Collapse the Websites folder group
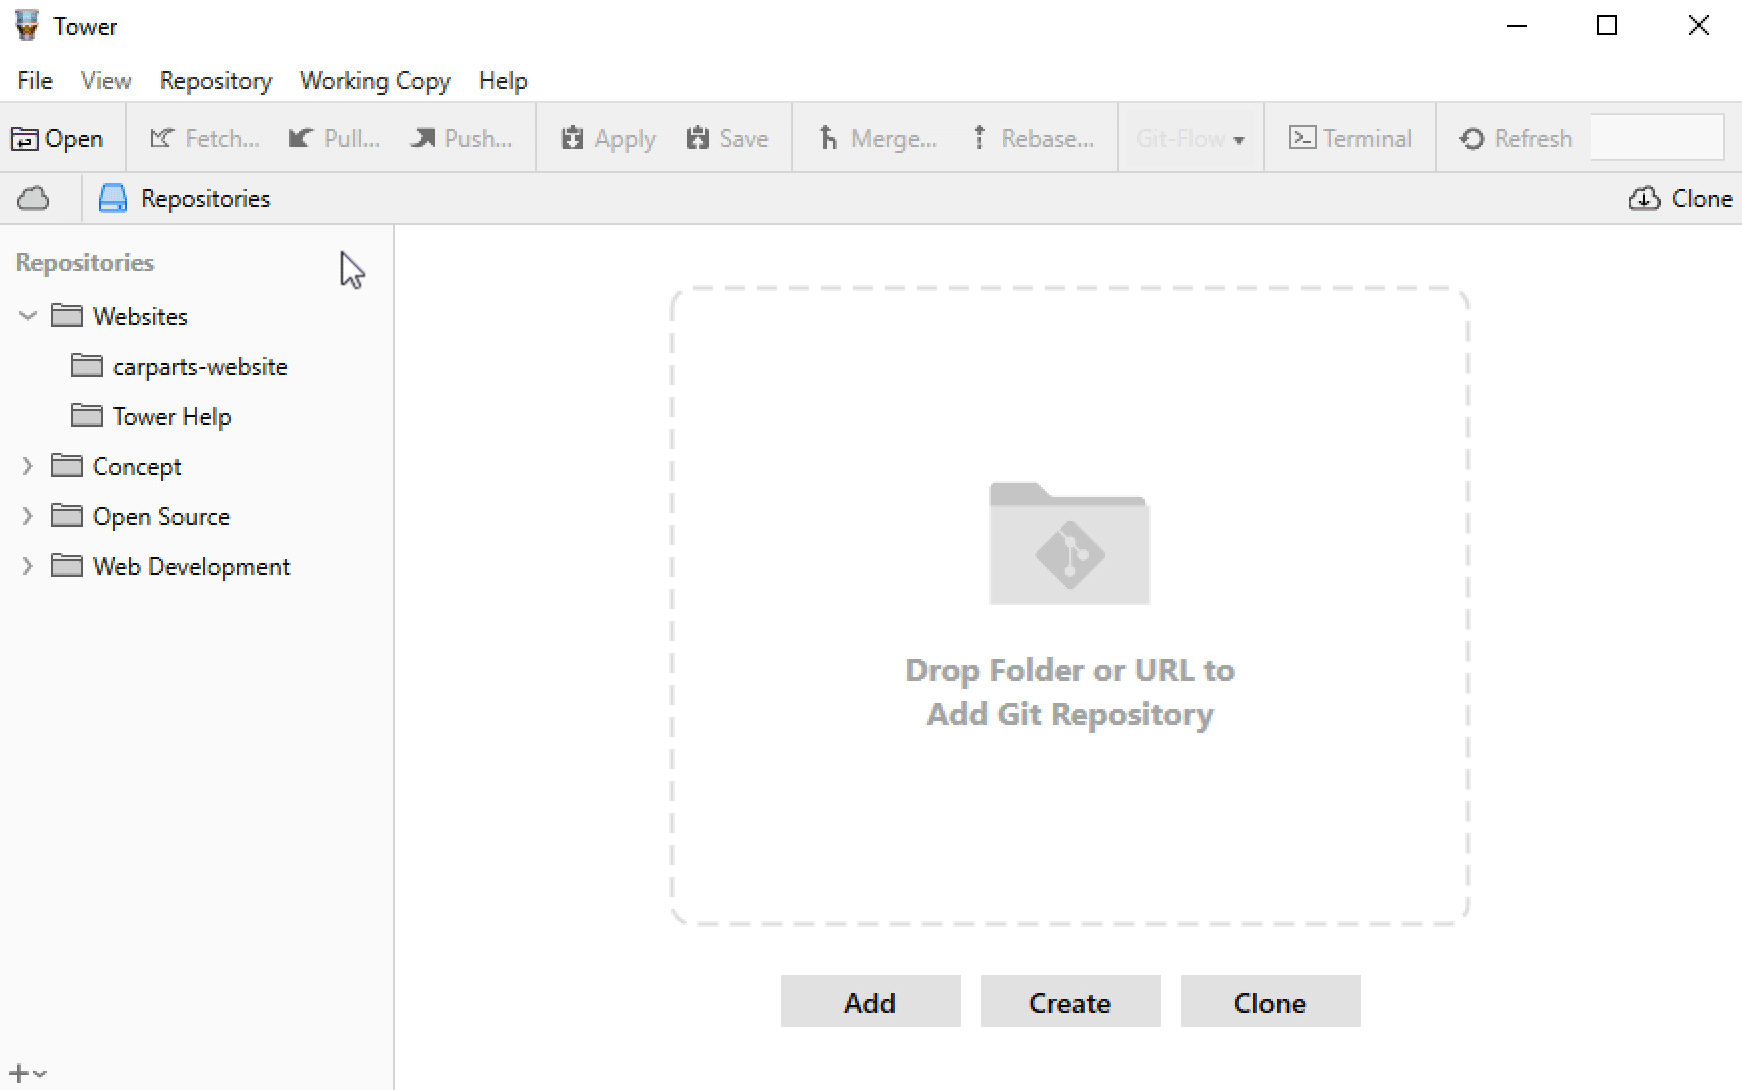Viewport: 1742px width, 1090px height. click(28, 317)
